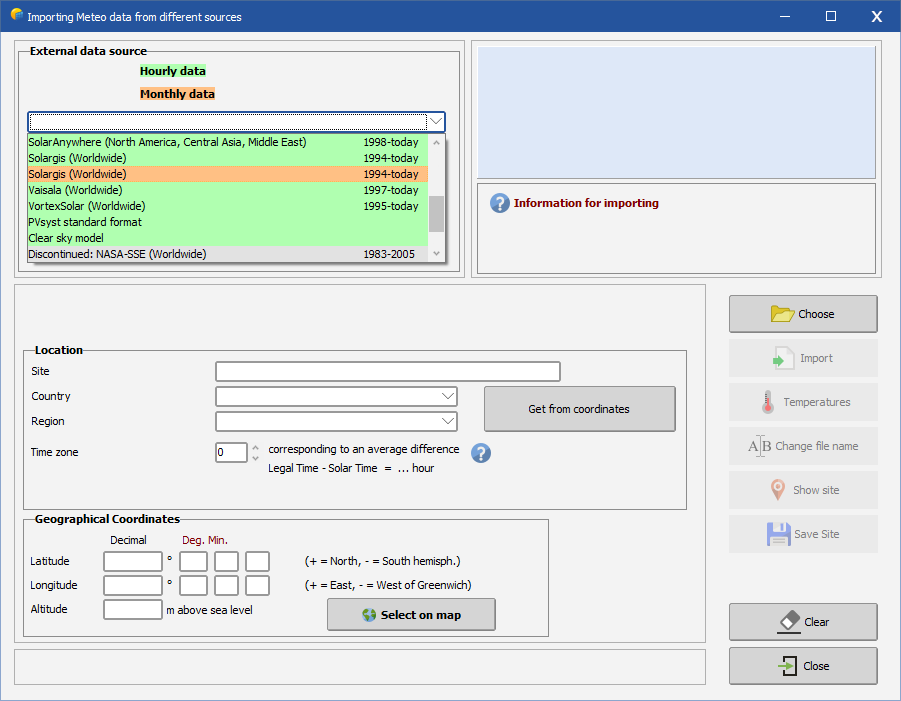Expand the Region dropdown
The width and height of the screenshot is (901, 701).
(x=448, y=421)
